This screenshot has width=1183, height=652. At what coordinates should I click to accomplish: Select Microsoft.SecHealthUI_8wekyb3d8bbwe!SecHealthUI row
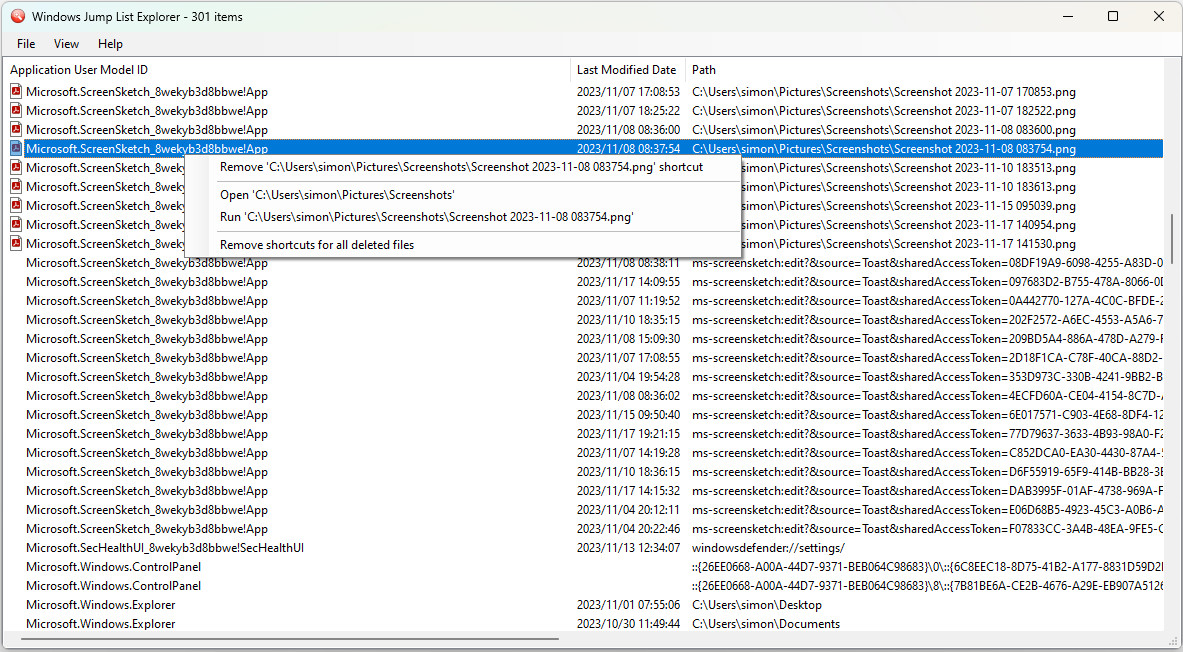pyautogui.click(x=582, y=548)
